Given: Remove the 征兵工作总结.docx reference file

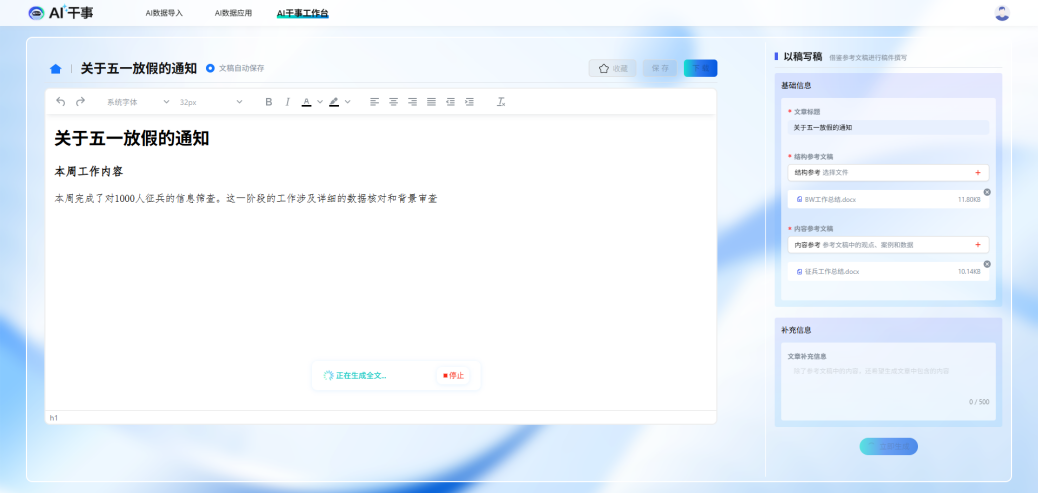Looking at the screenshot, I should [x=987, y=264].
